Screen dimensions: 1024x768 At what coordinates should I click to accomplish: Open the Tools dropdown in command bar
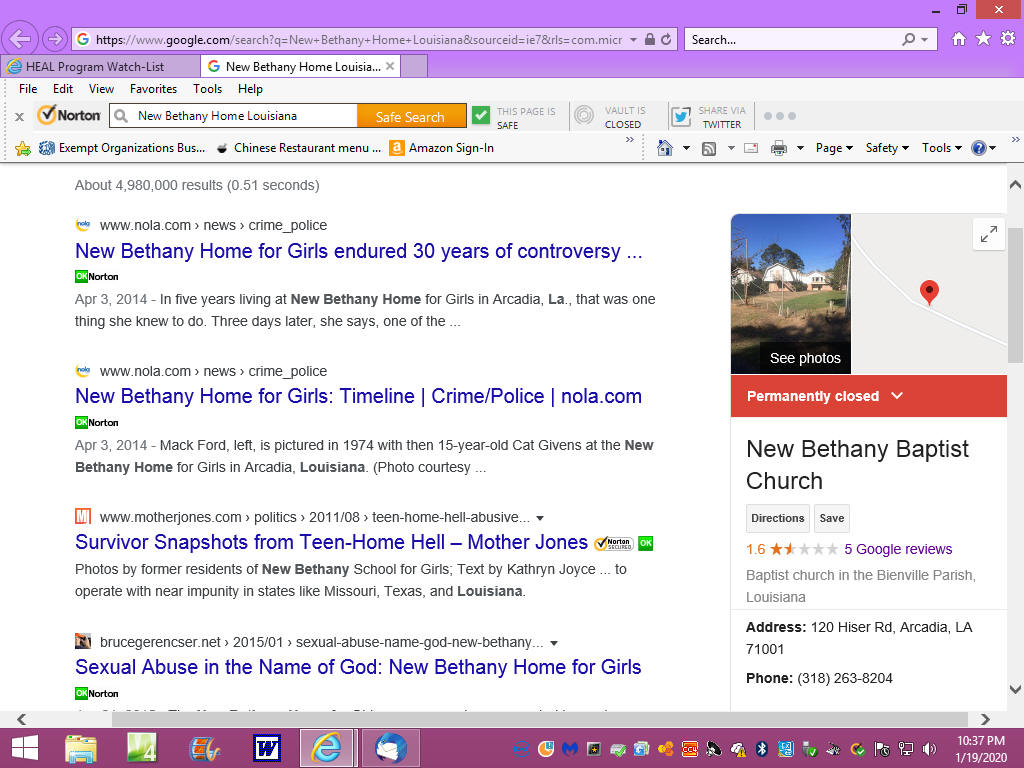tap(942, 148)
